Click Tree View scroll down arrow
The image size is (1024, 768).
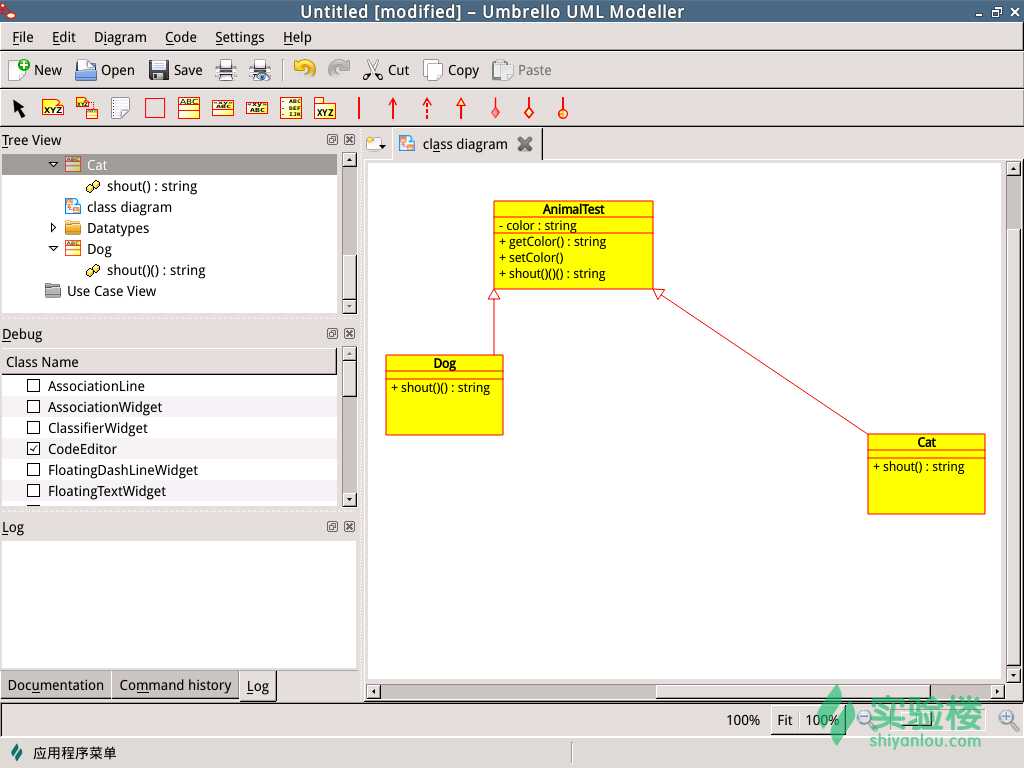349,306
